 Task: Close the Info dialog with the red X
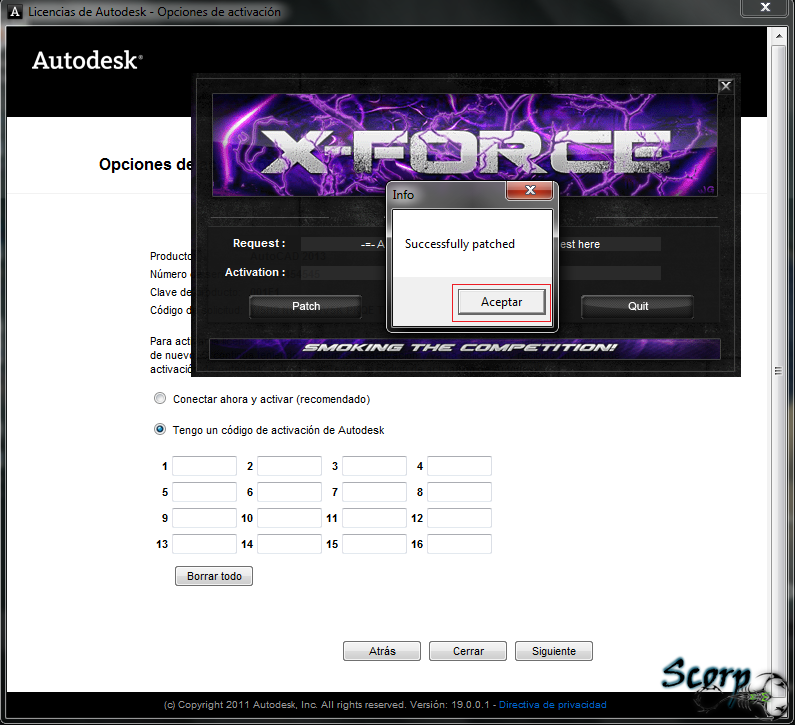tap(530, 190)
